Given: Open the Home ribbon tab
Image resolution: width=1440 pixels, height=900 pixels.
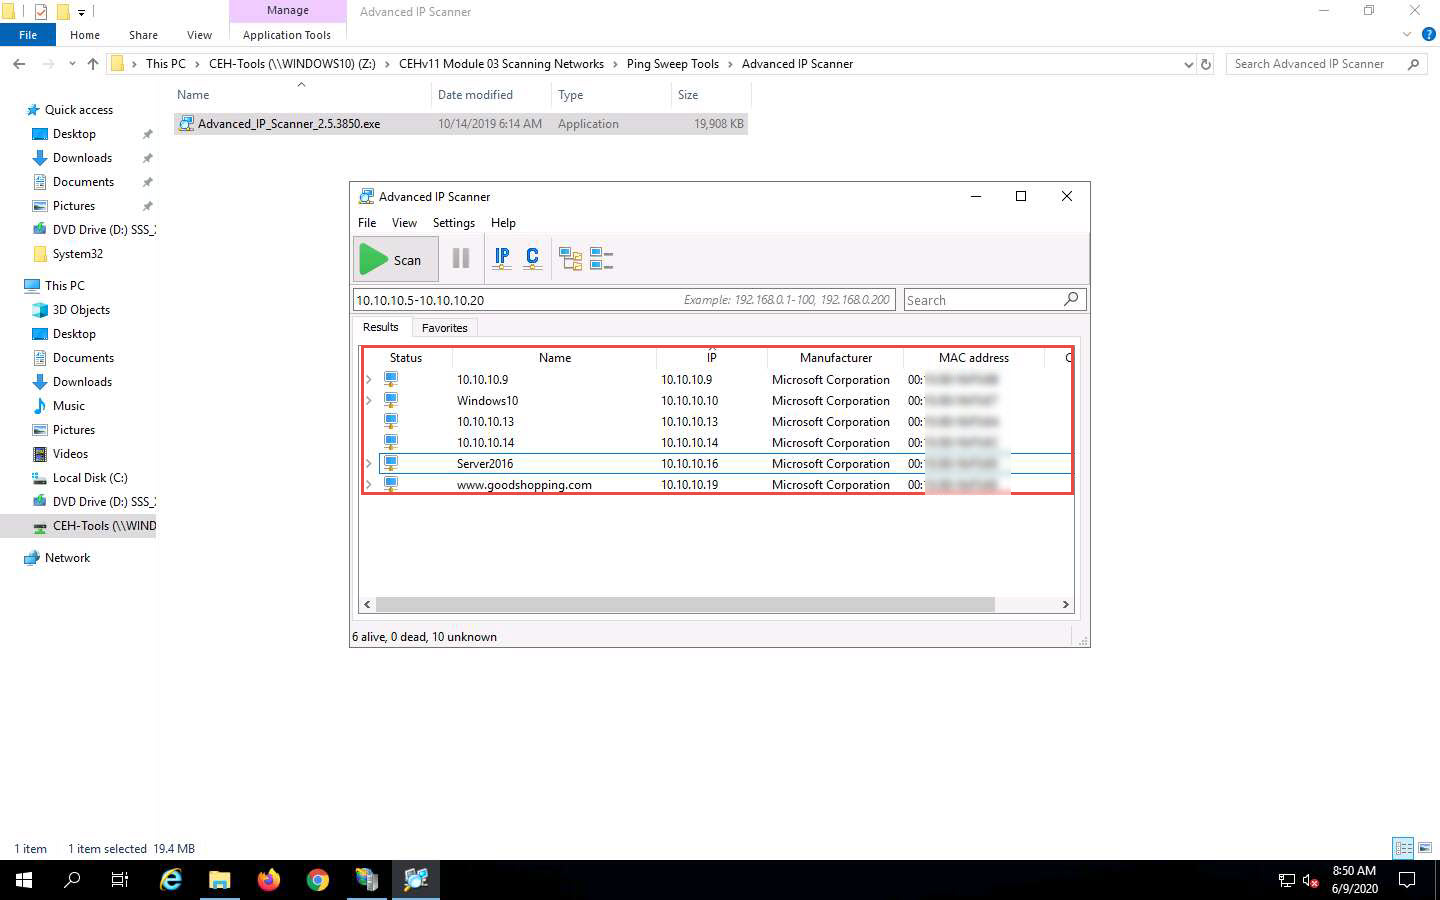Looking at the screenshot, I should point(85,35).
